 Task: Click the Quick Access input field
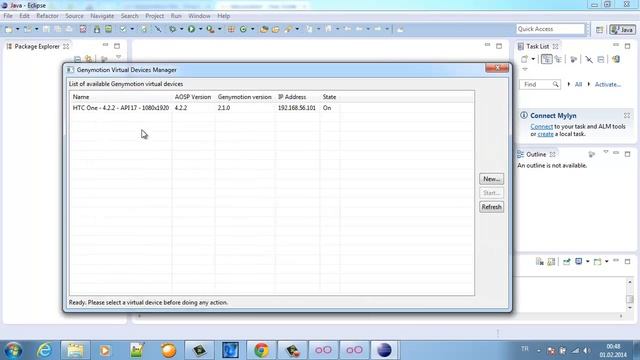click(x=551, y=29)
